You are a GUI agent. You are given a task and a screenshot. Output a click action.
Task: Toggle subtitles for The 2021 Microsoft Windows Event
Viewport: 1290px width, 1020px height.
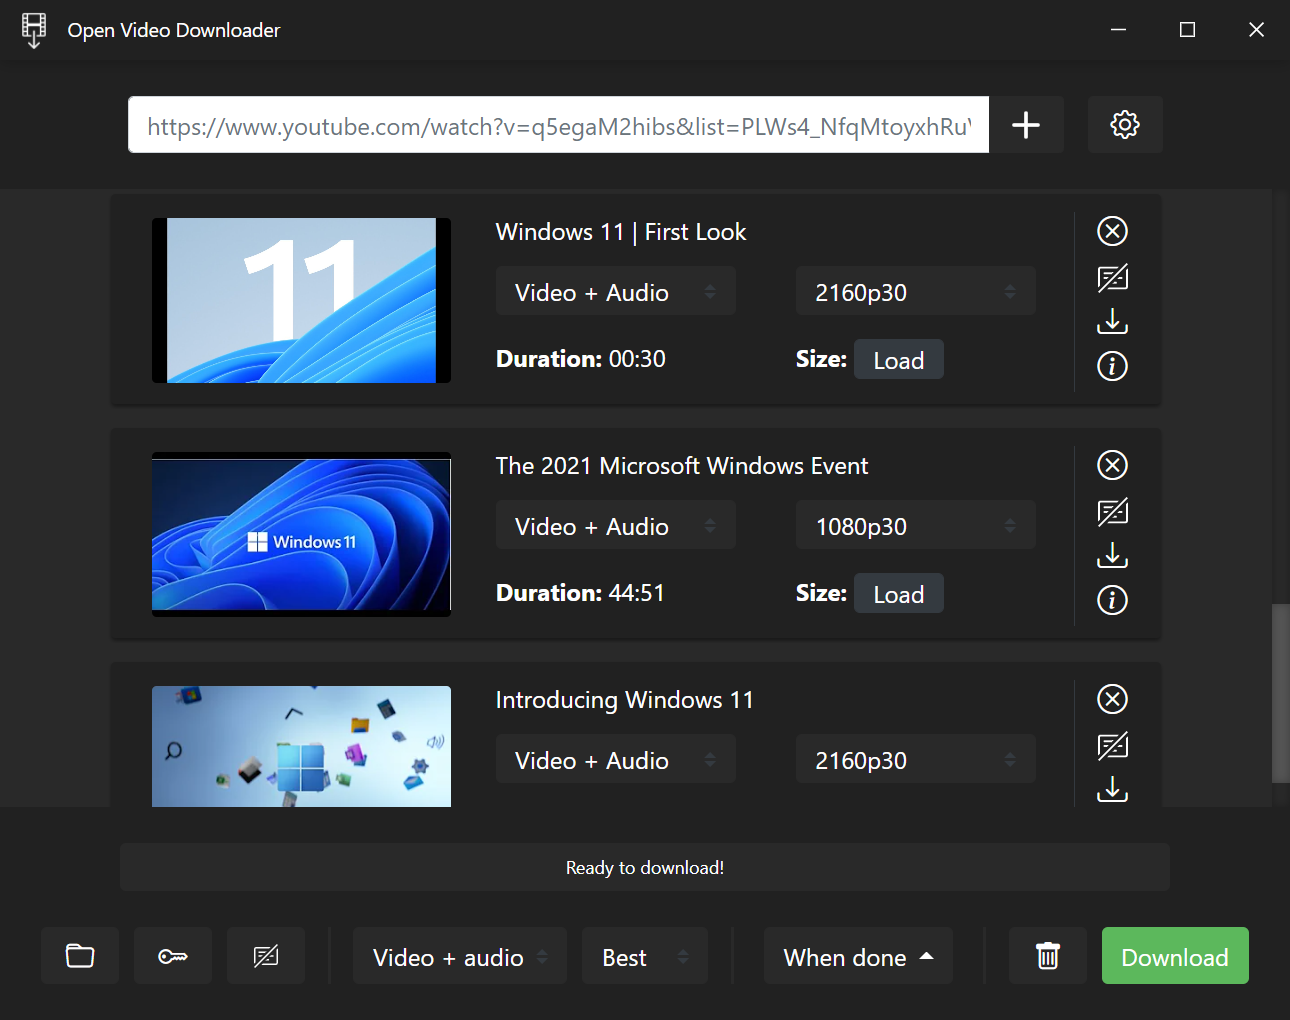coord(1112,511)
